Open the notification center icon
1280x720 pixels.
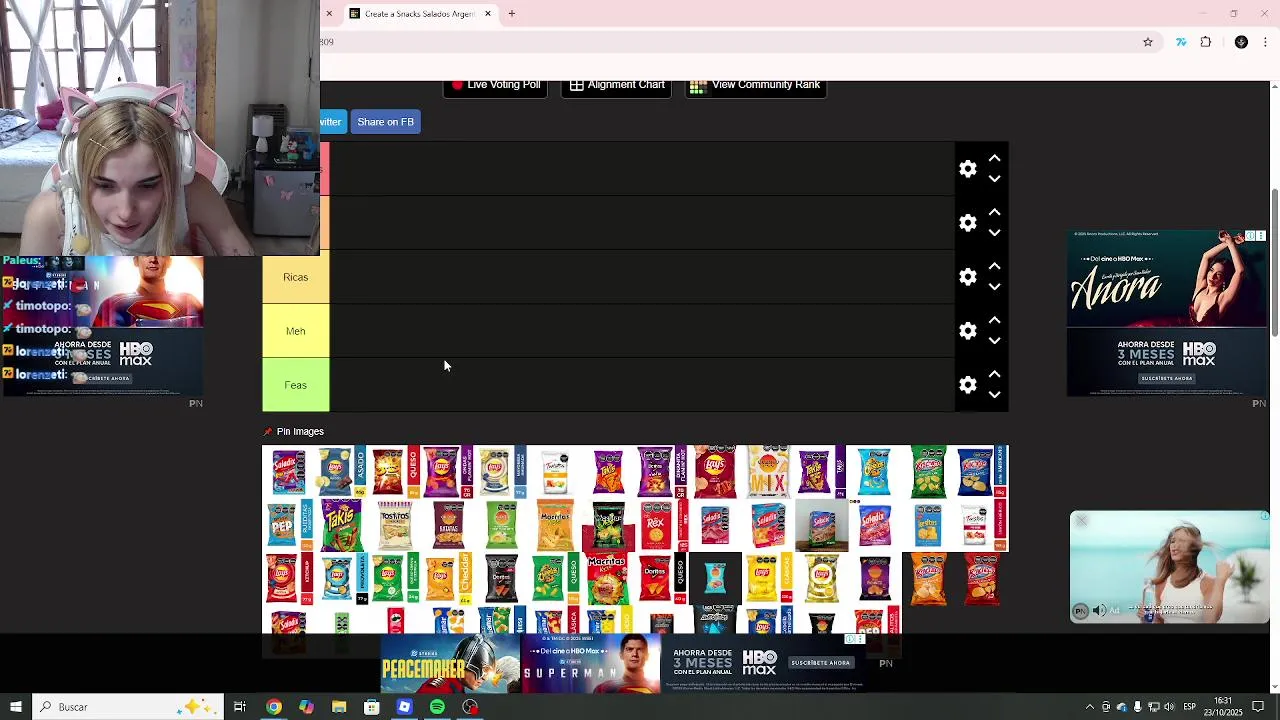(x=1258, y=707)
